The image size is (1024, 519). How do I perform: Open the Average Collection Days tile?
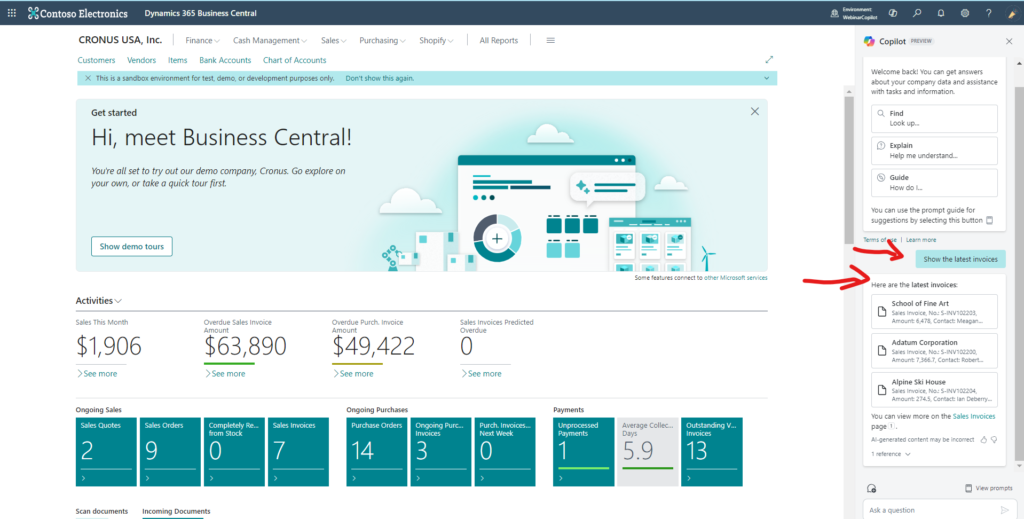(x=648, y=452)
